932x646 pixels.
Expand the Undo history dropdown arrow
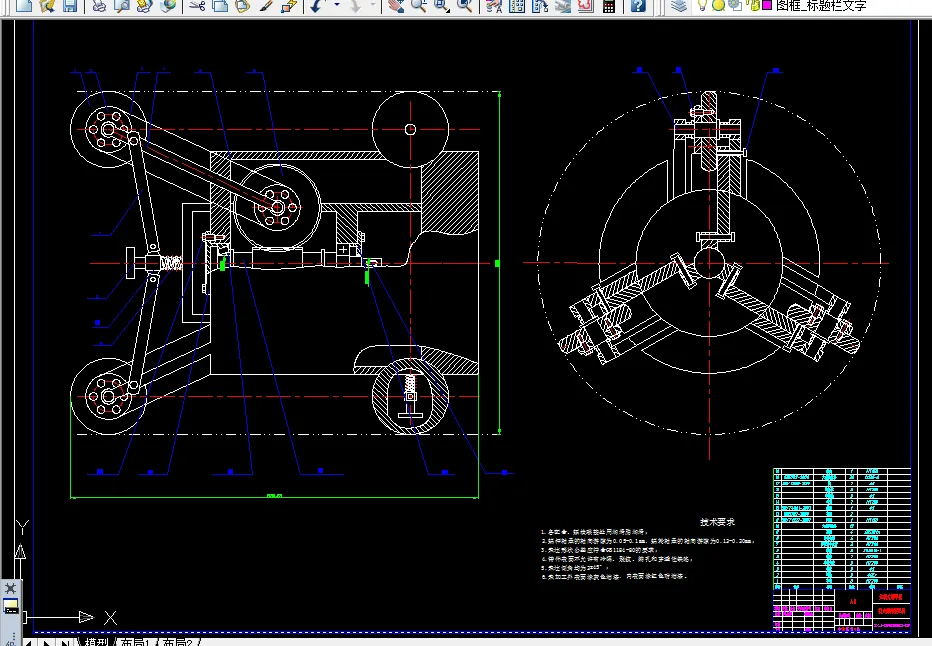coord(336,5)
